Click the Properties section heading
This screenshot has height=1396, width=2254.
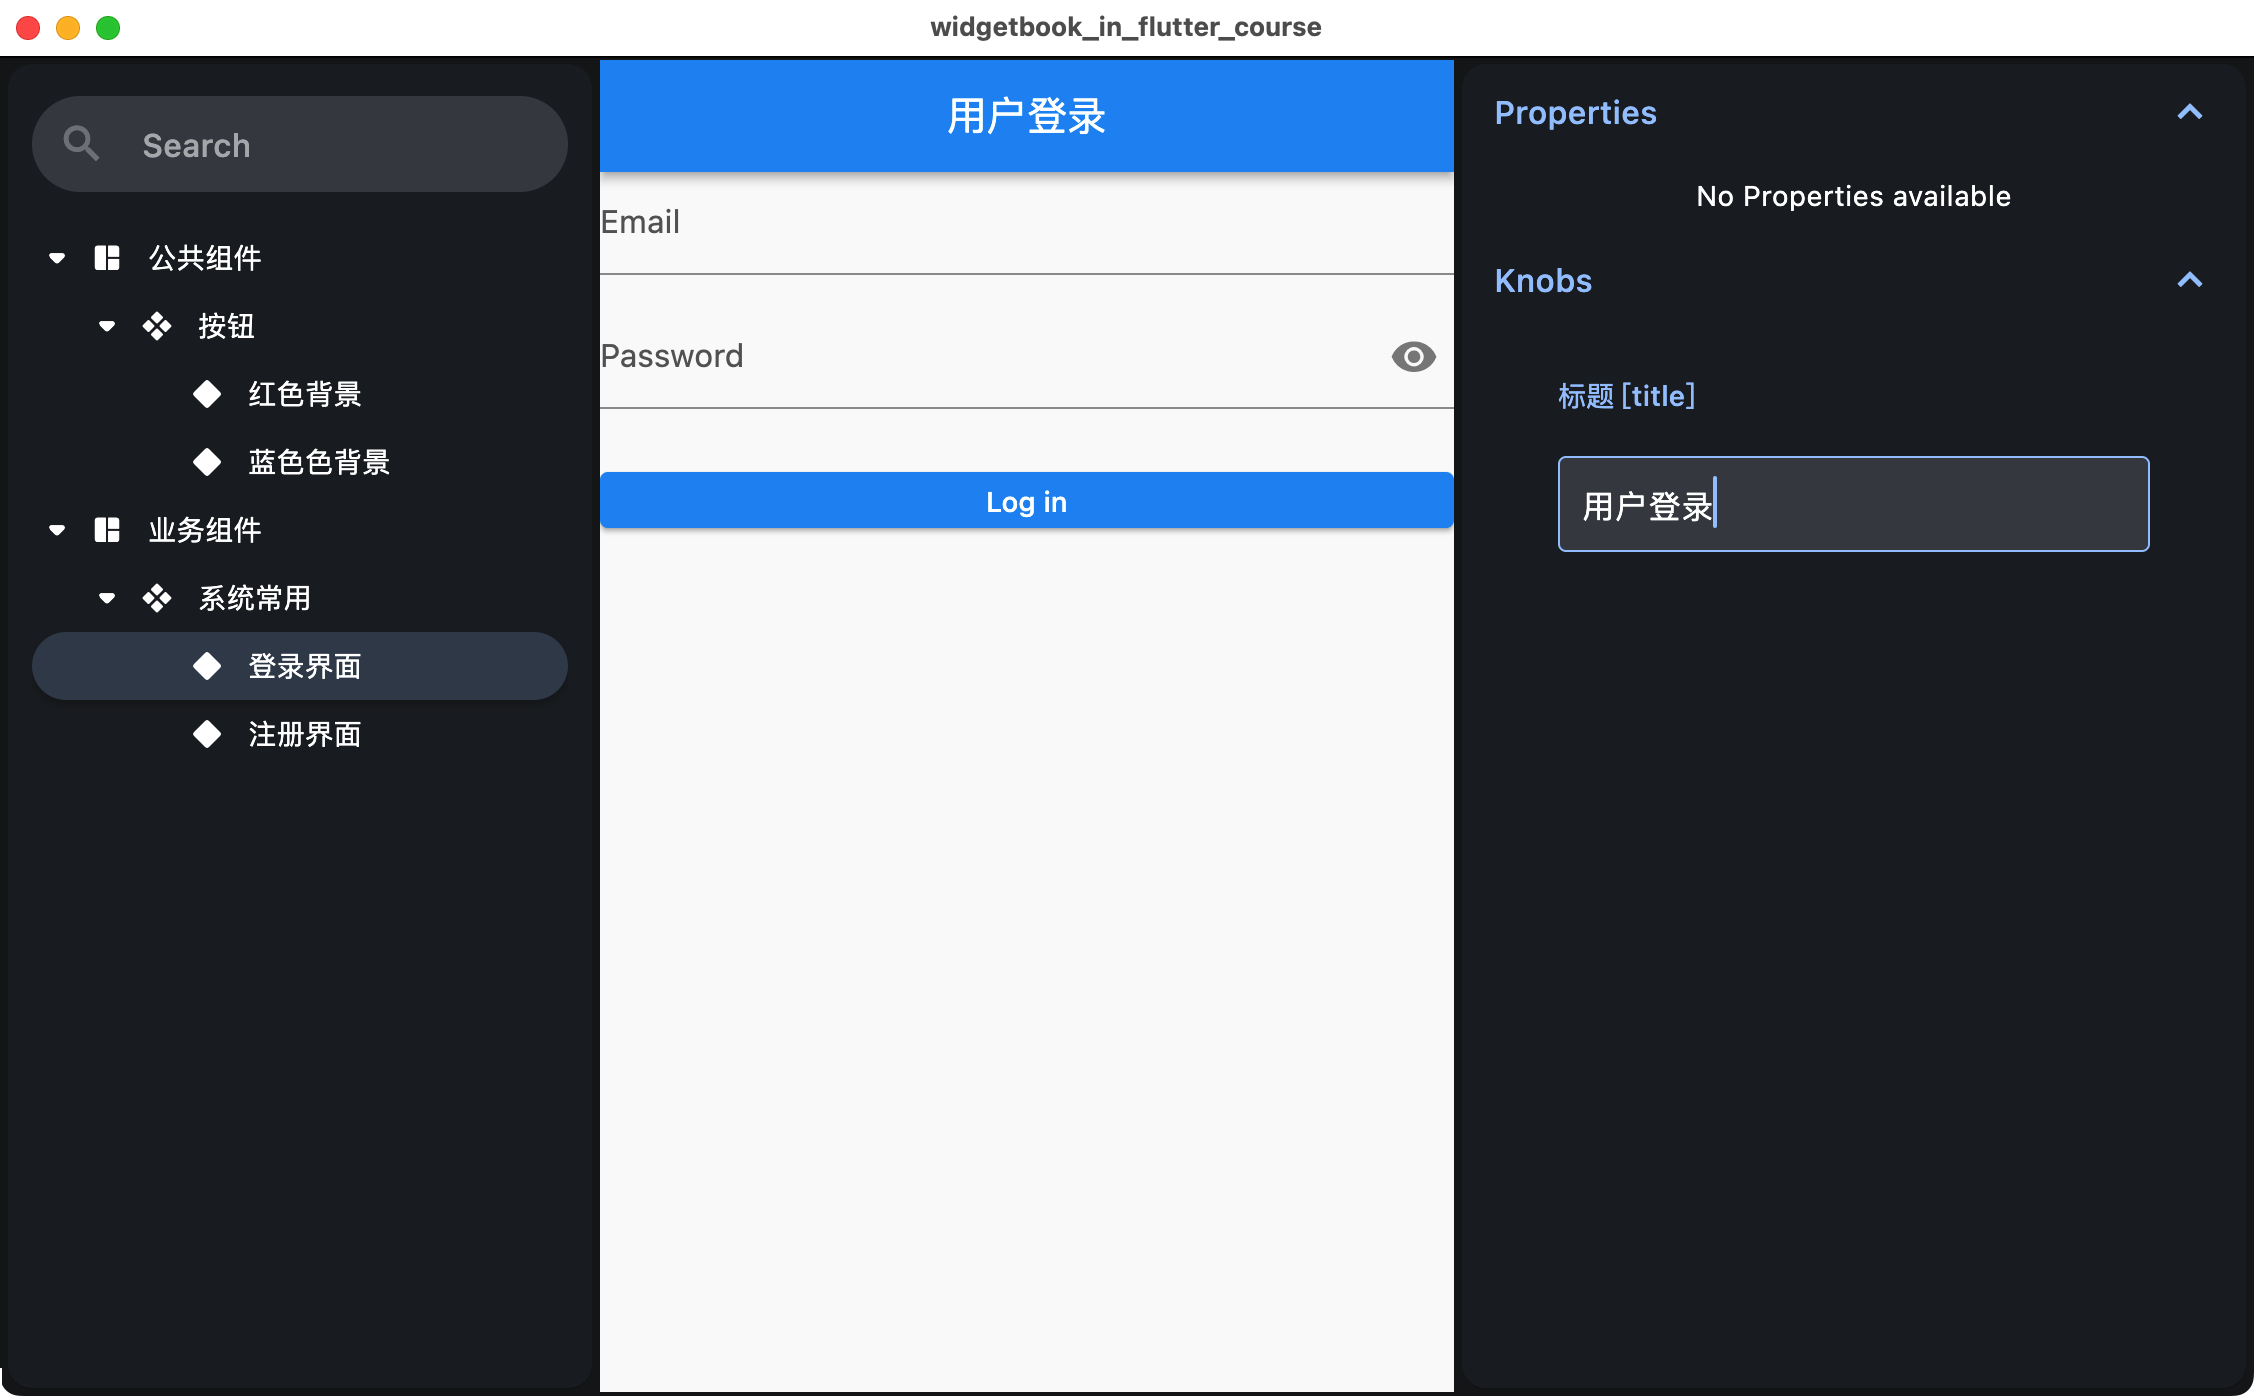pyautogui.click(x=1575, y=113)
